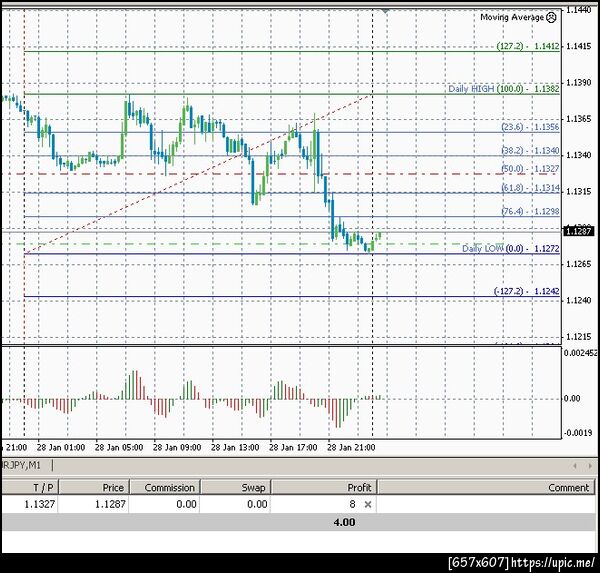Click the Swap value 0.00 cell
This screenshot has height=573, width=600.
click(257, 504)
